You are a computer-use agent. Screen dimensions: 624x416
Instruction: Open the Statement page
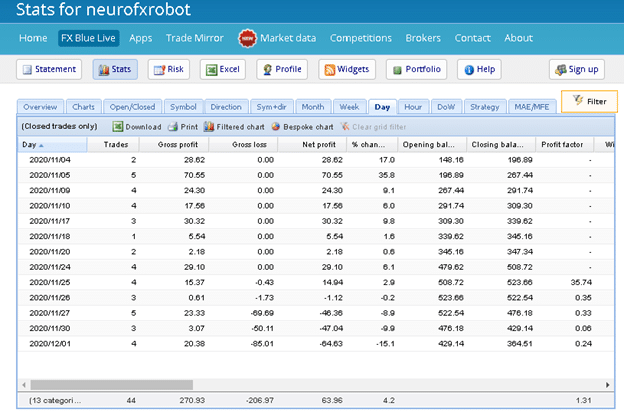click(x=49, y=69)
